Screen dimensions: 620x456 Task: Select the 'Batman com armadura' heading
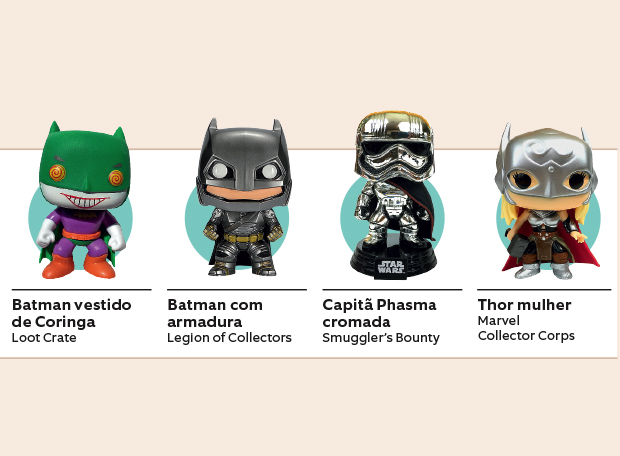215,313
